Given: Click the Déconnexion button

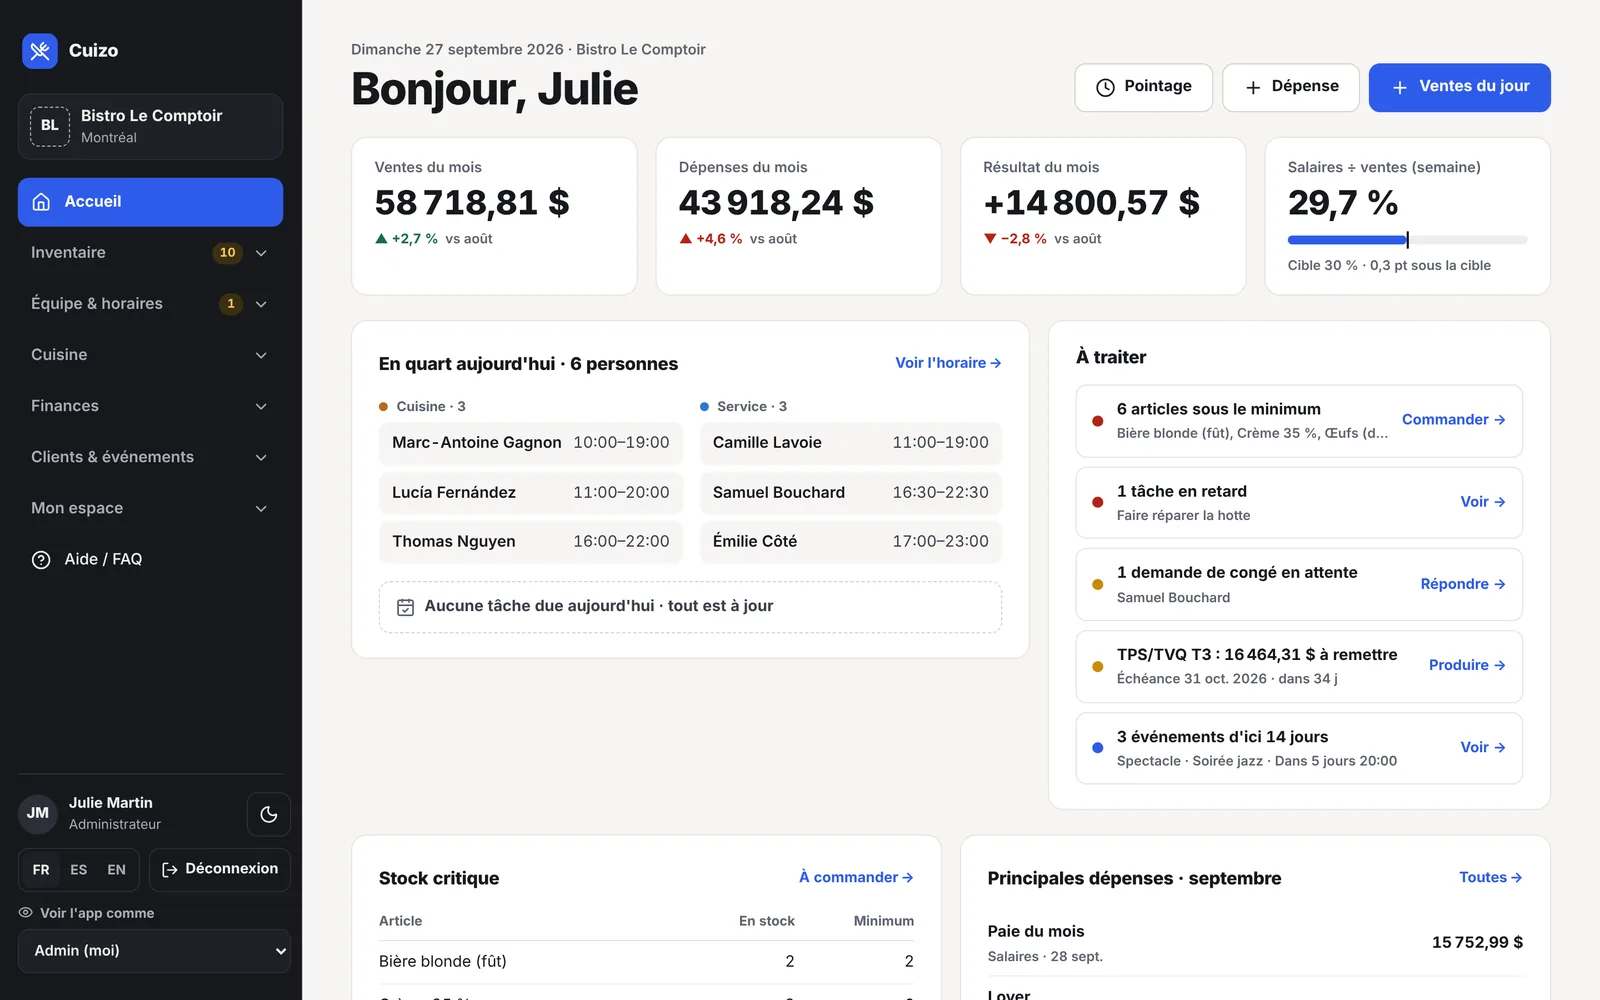Looking at the screenshot, I should point(220,870).
